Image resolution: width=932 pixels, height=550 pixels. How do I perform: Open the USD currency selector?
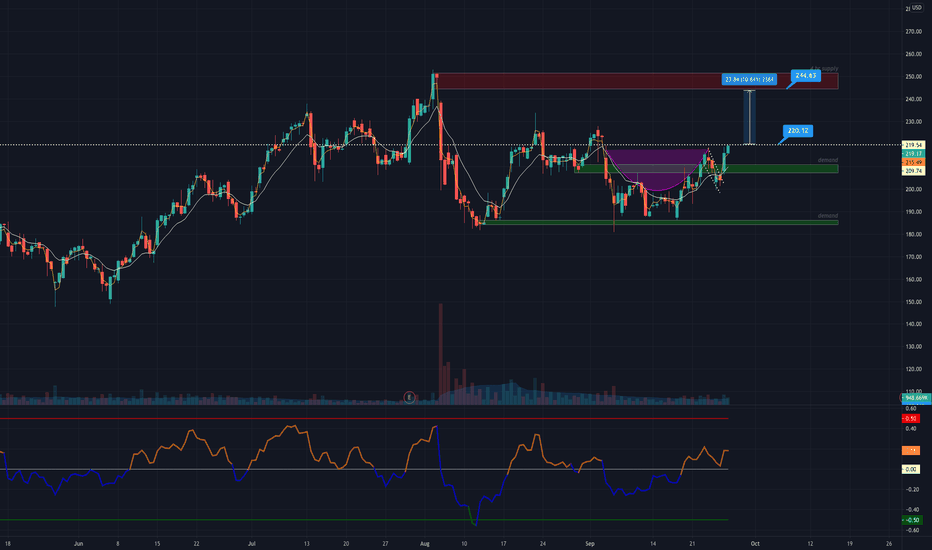pos(917,8)
